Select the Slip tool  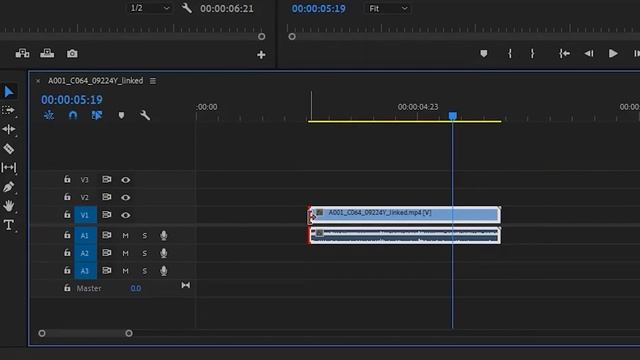[x=9, y=167]
